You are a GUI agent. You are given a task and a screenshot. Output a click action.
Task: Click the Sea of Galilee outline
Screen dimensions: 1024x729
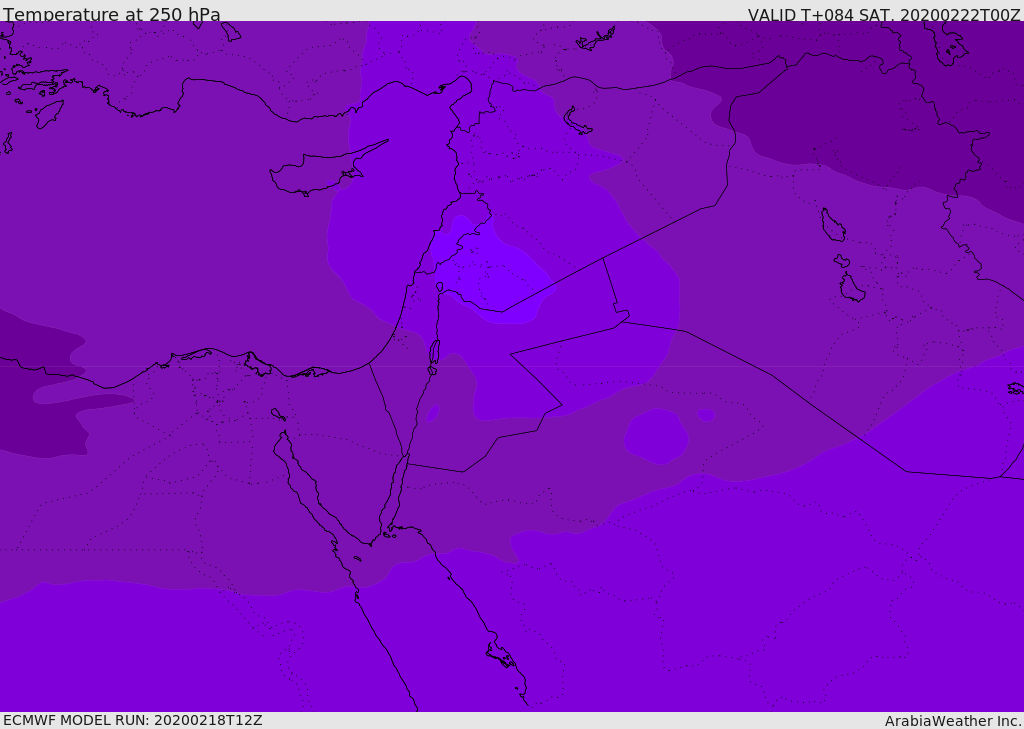tap(440, 287)
